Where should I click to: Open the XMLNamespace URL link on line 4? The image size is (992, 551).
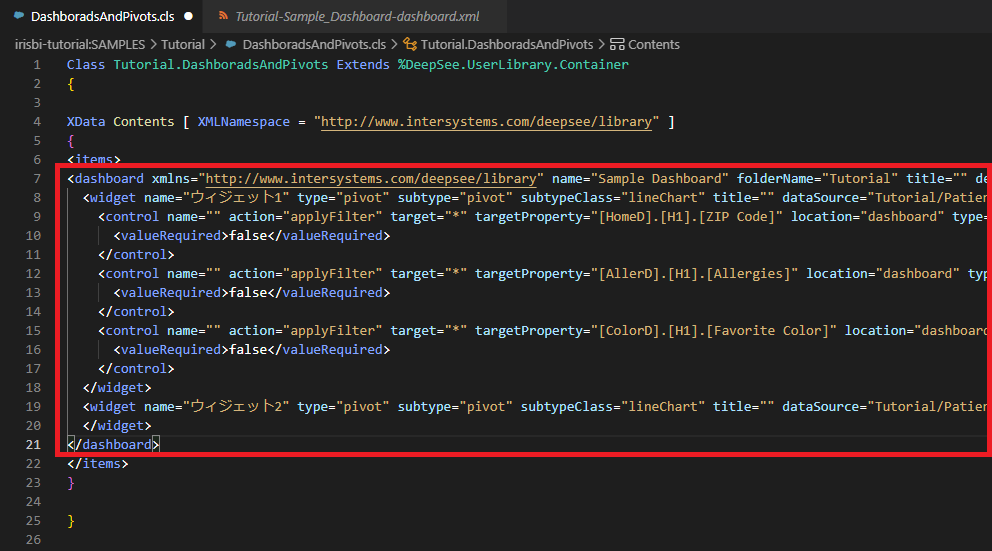[x=487, y=122]
